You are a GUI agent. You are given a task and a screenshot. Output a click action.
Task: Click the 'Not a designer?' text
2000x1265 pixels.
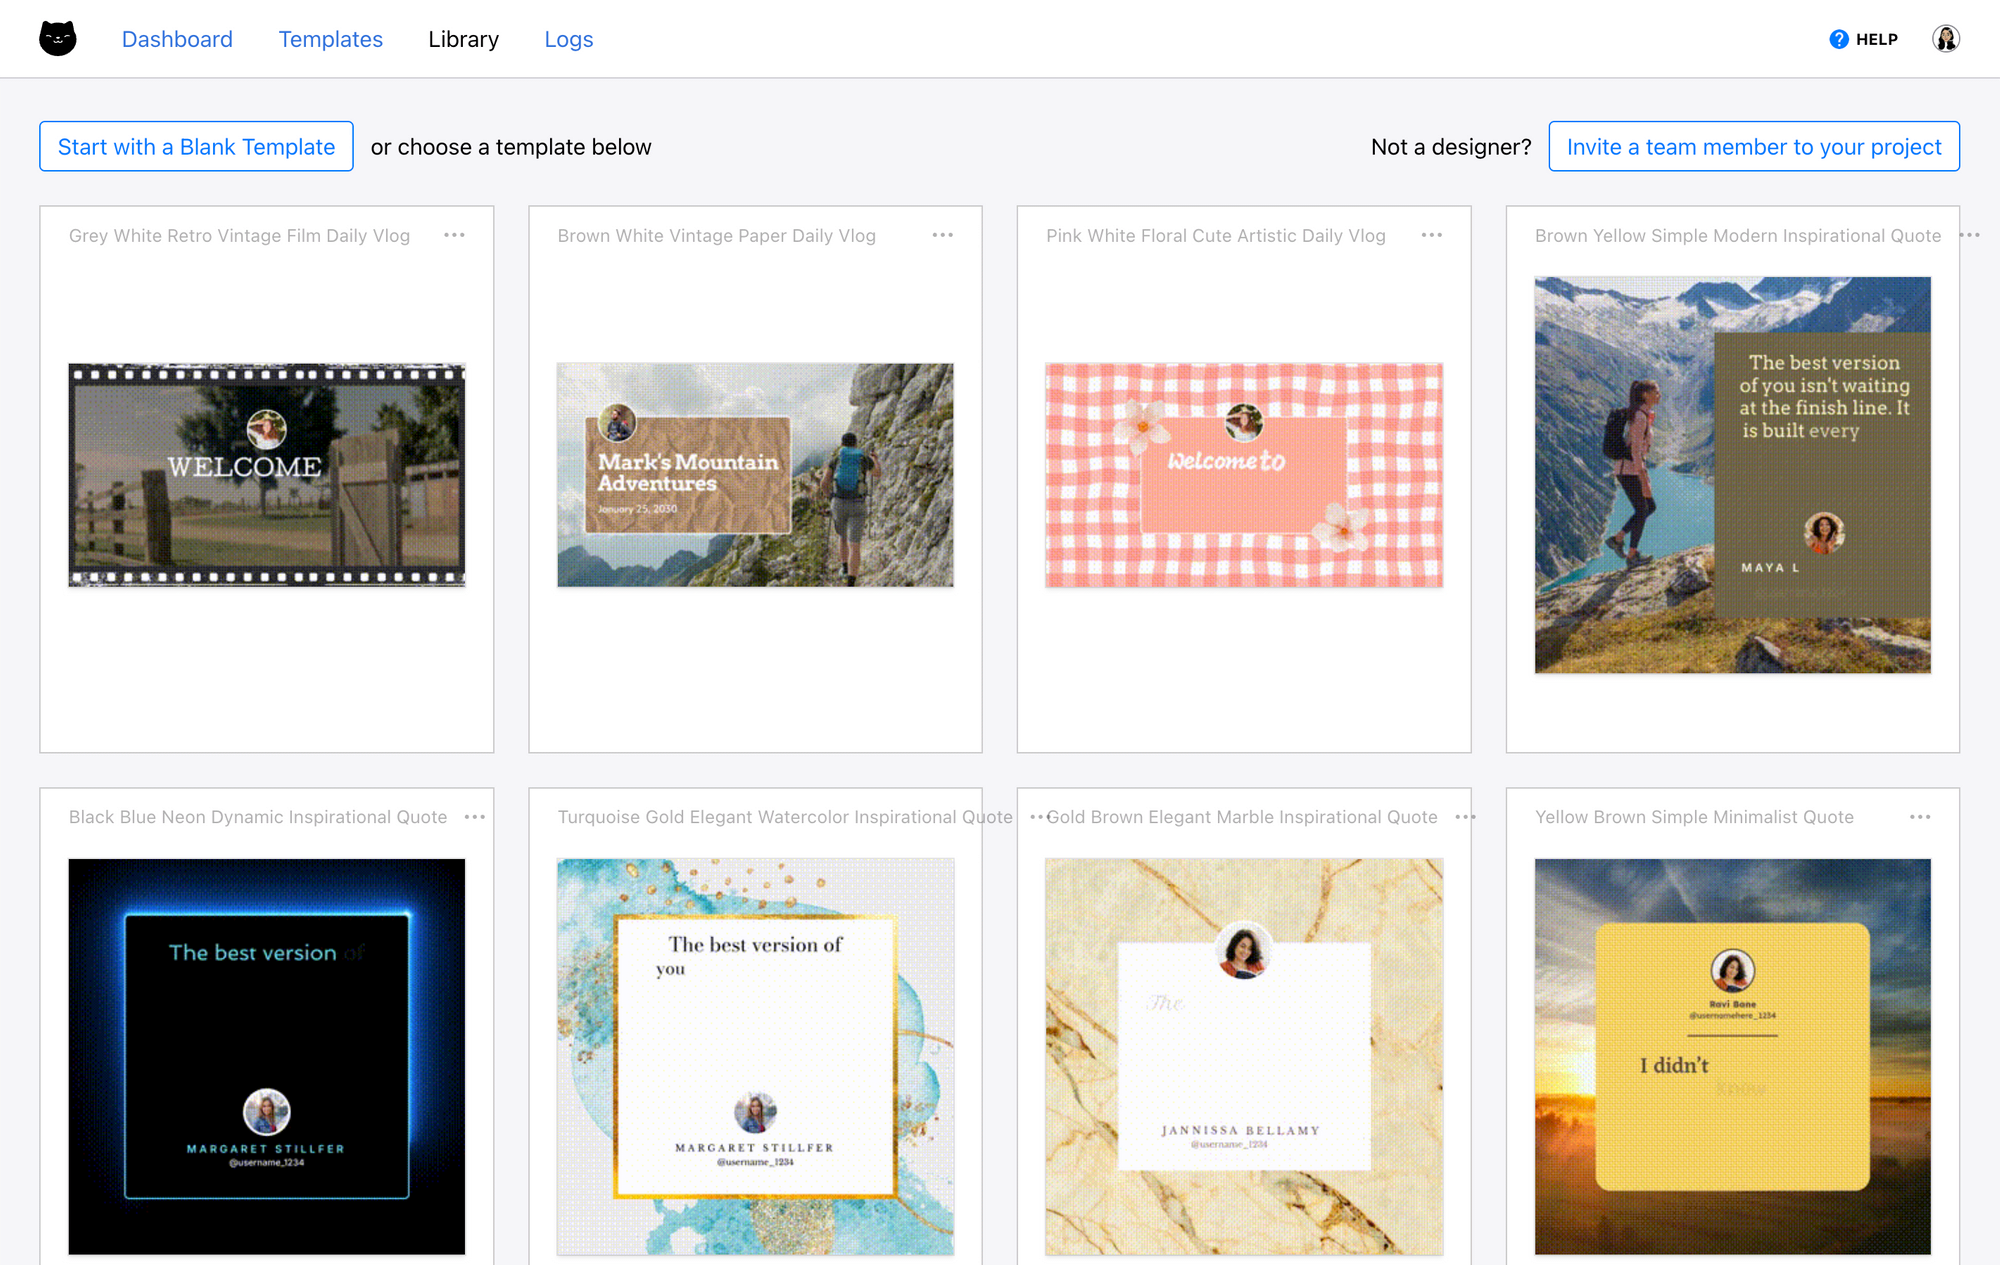pyautogui.click(x=1450, y=147)
